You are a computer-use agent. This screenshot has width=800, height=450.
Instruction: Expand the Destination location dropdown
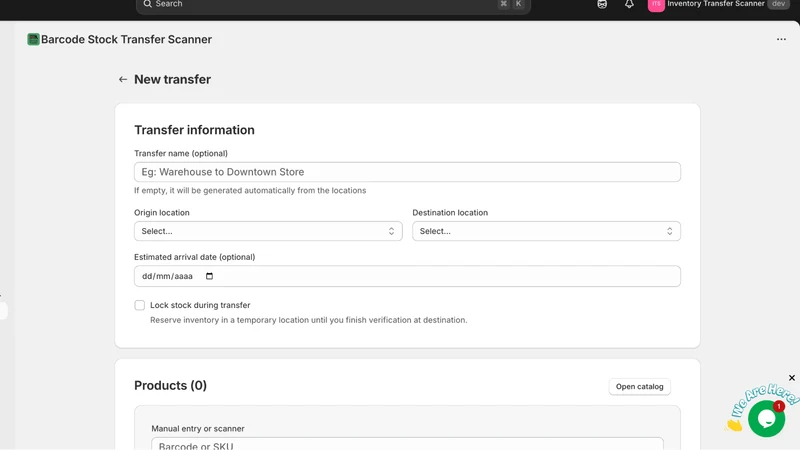tap(546, 231)
